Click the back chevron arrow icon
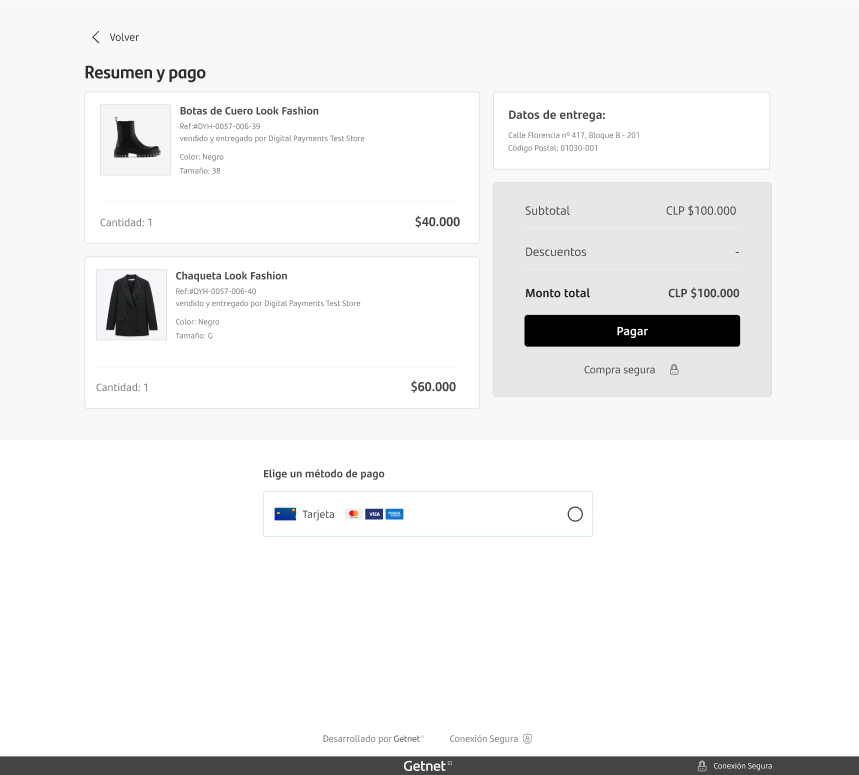 pyautogui.click(x=96, y=37)
